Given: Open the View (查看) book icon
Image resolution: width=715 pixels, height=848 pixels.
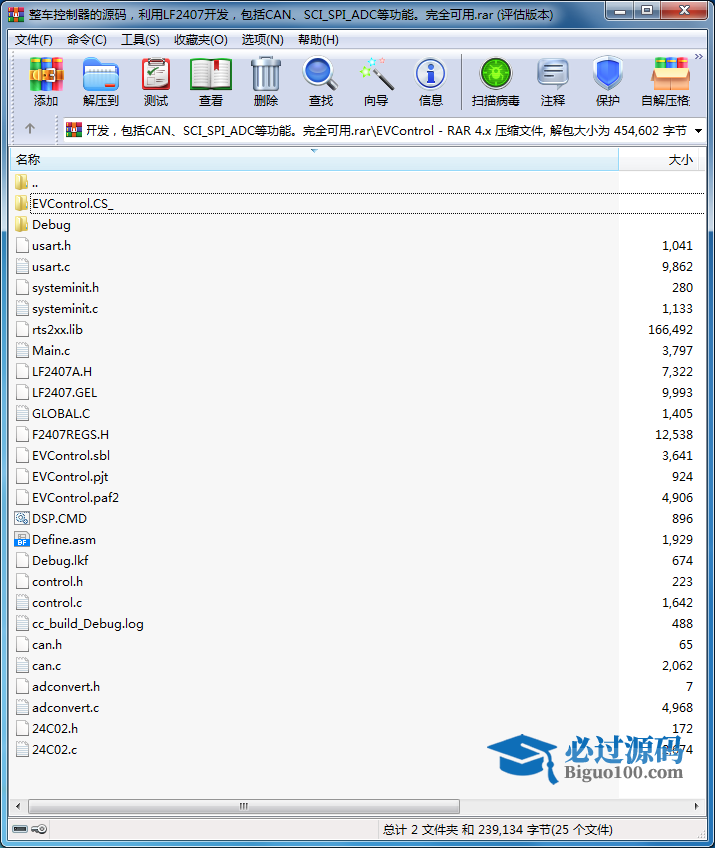Looking at the screenshot, I should click(211, 82).
